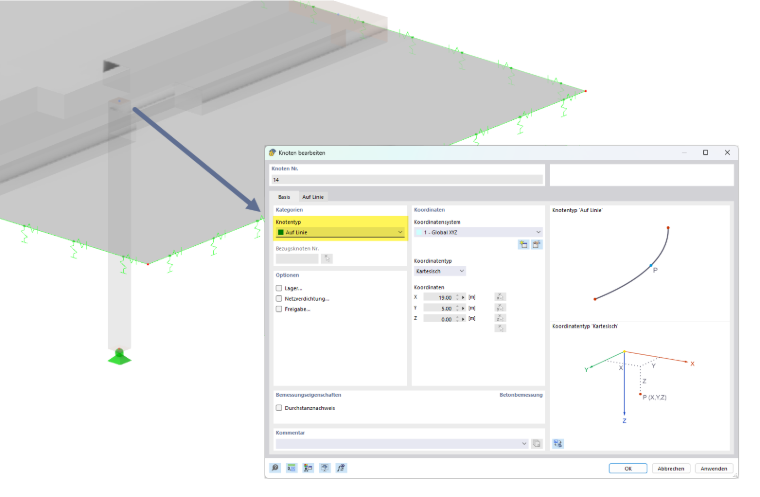This screenshot has height=497, width=760.
Task: Click the units and decimals footer icon
Action: coord(291,468)
